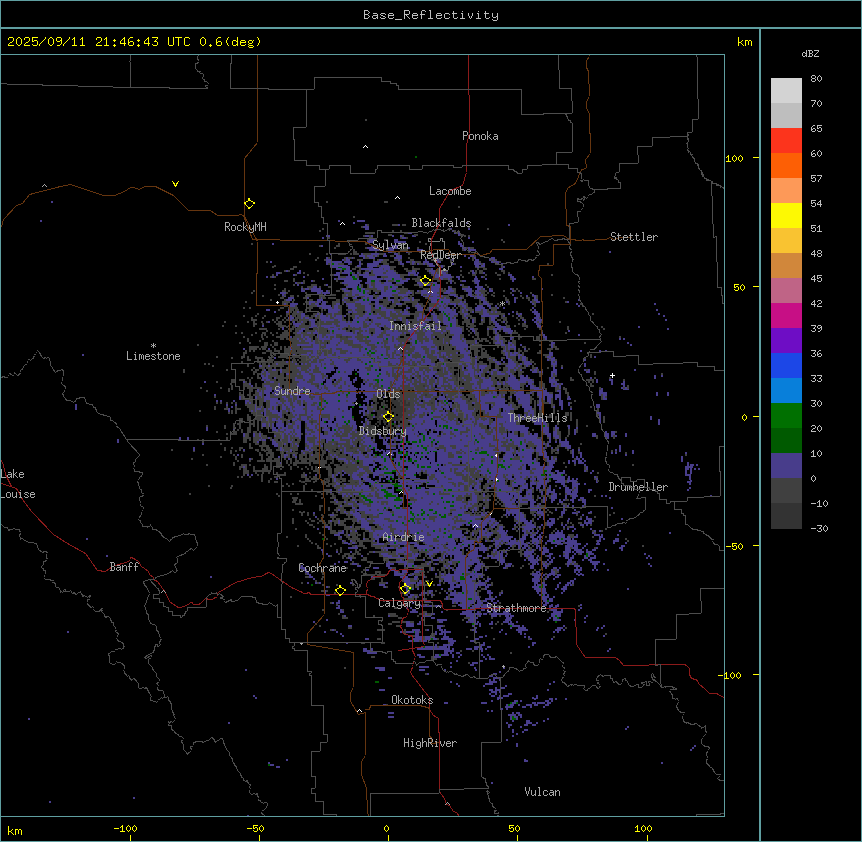
Task: Click the Okotoks town label
Action: click(412, 700)
